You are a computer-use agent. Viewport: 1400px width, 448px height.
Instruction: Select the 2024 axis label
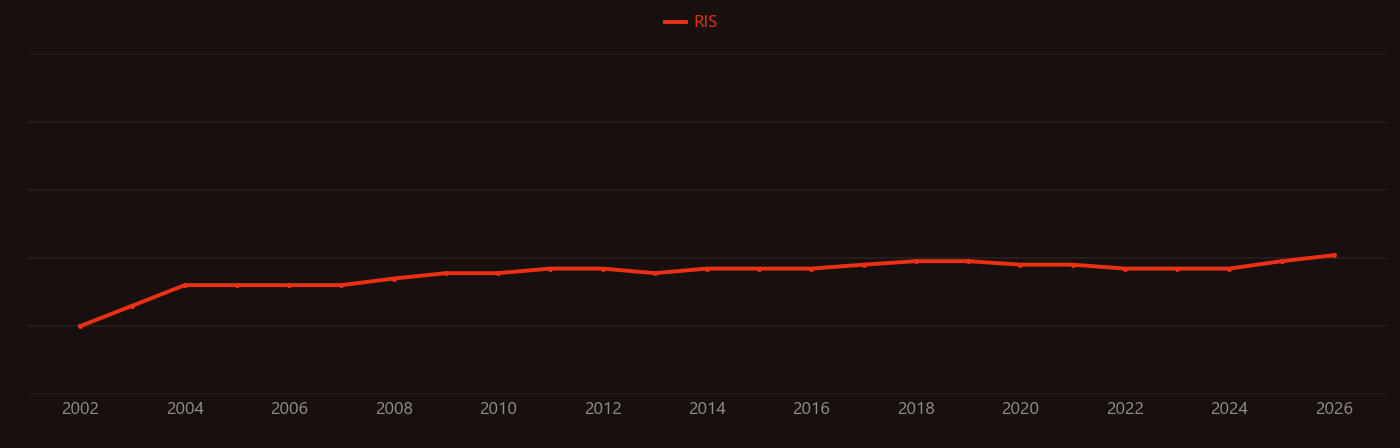click(x=1229, y=409)
